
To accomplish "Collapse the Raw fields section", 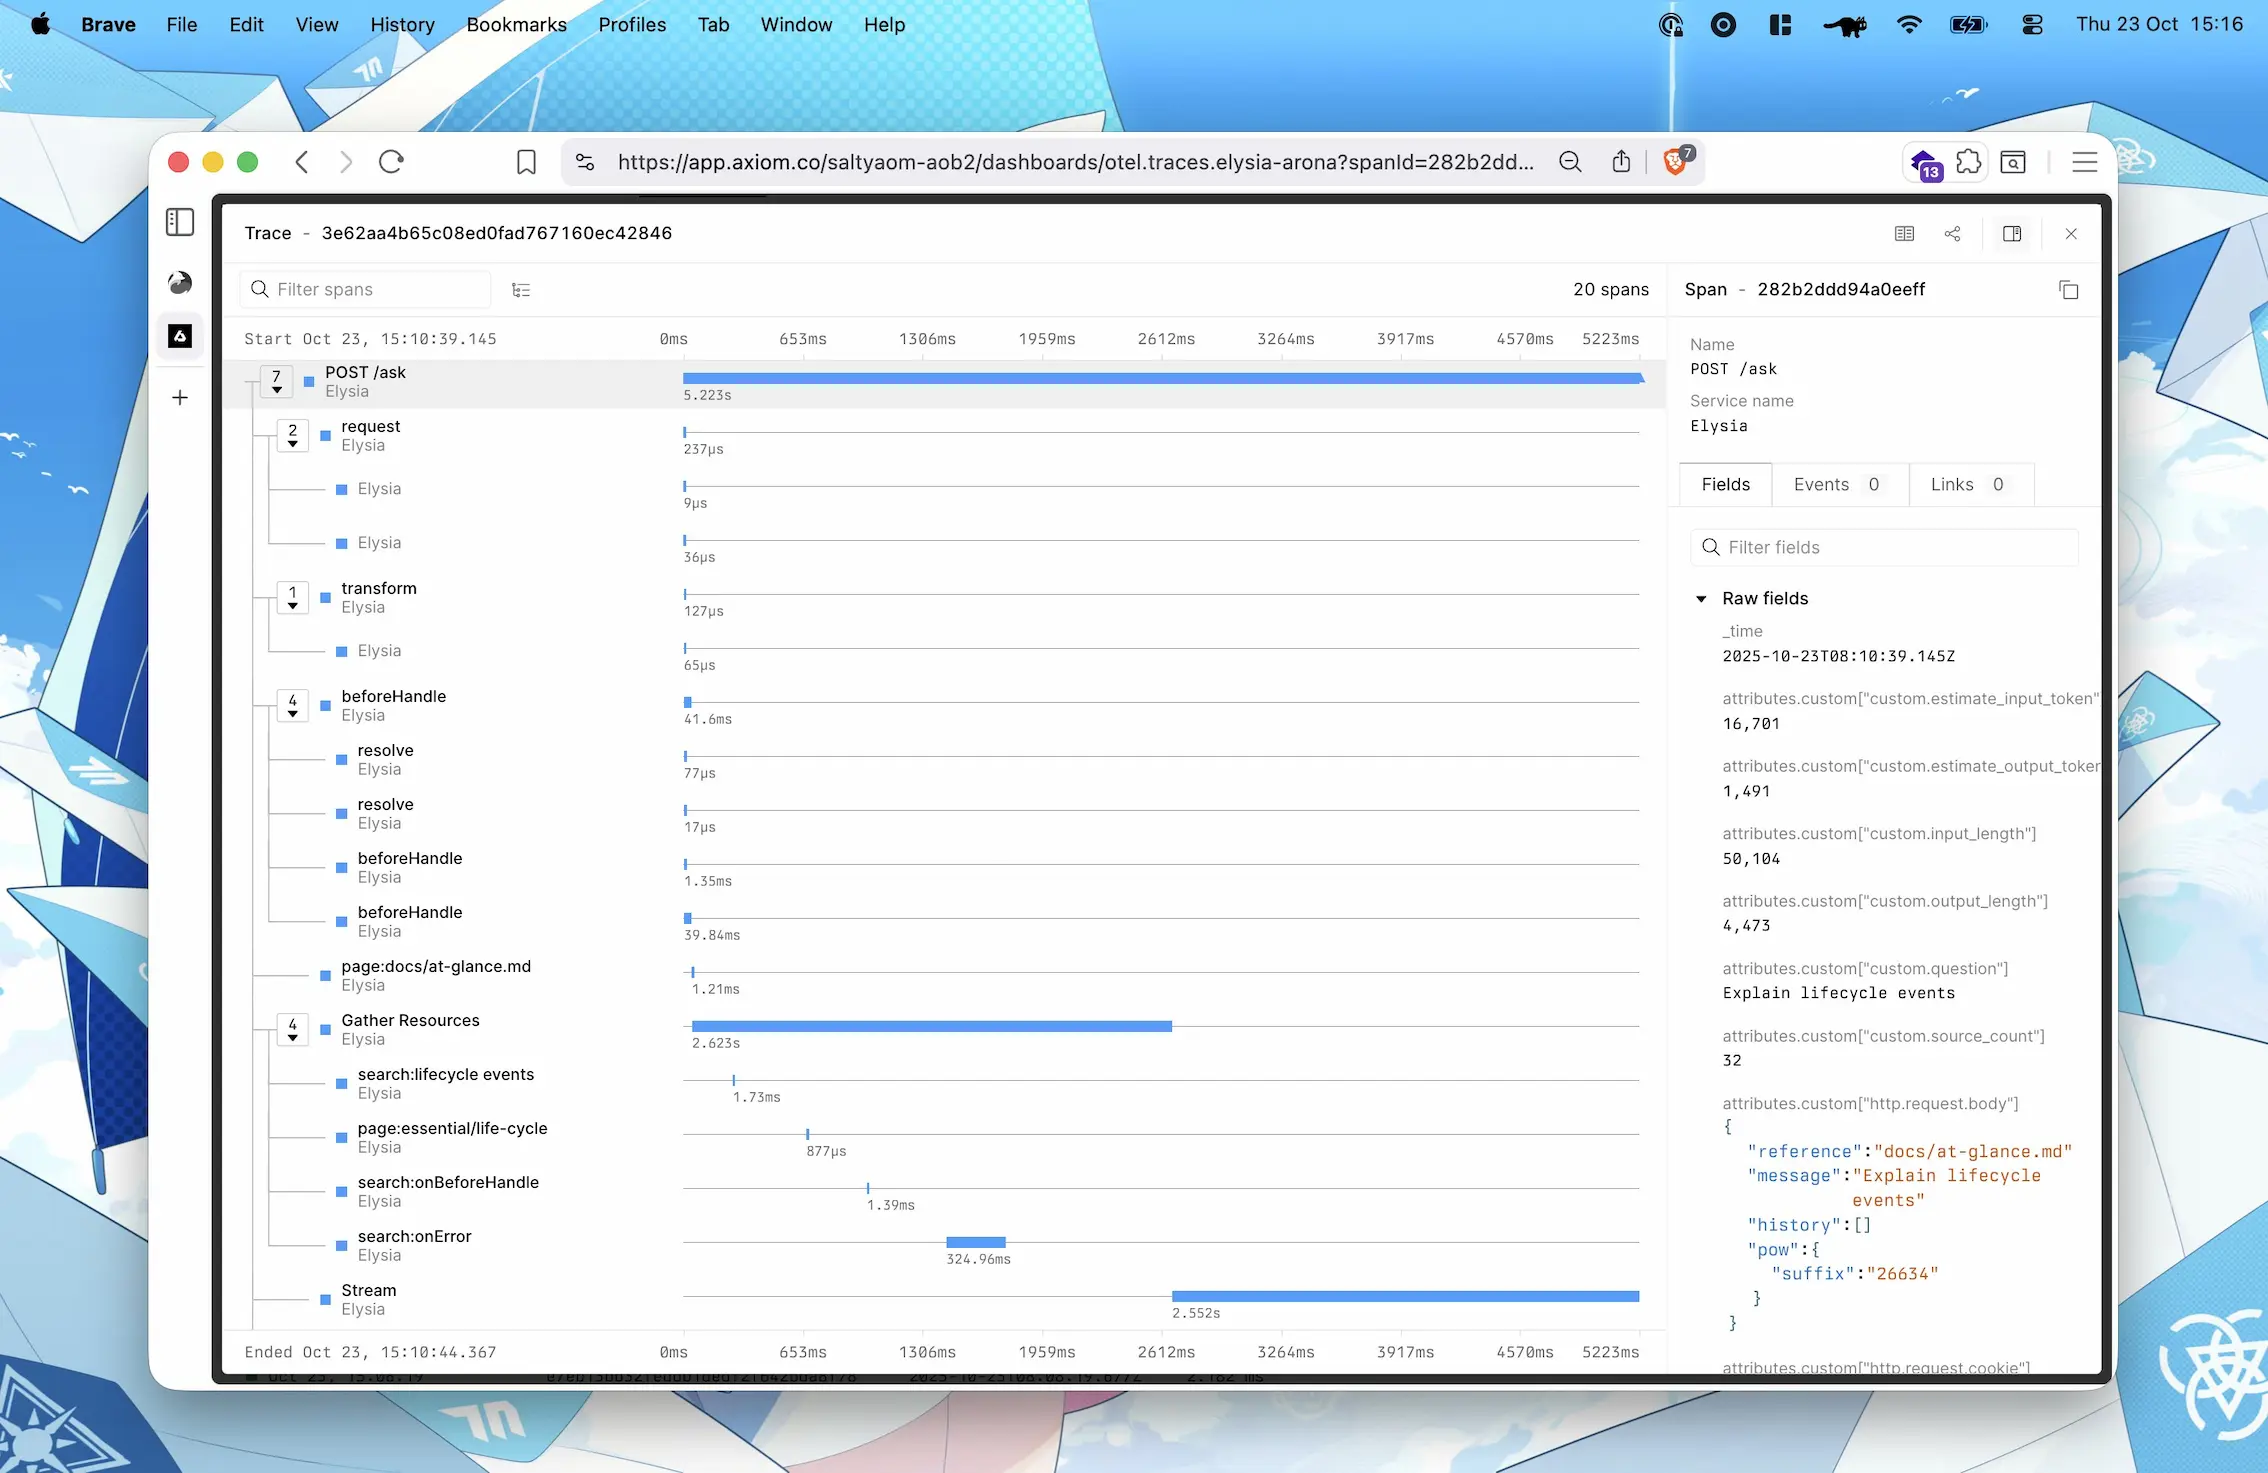I will (x=1701, y=598).
